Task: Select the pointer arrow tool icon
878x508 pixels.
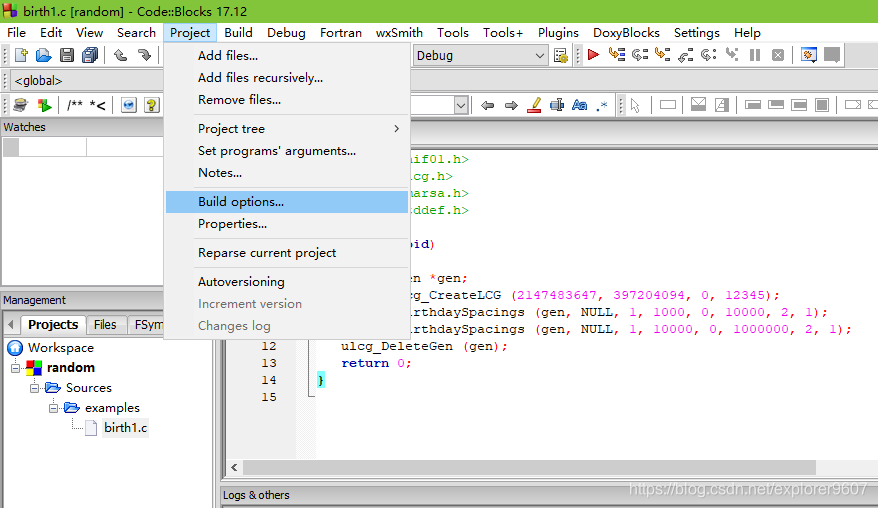Action: coord(635,105)
